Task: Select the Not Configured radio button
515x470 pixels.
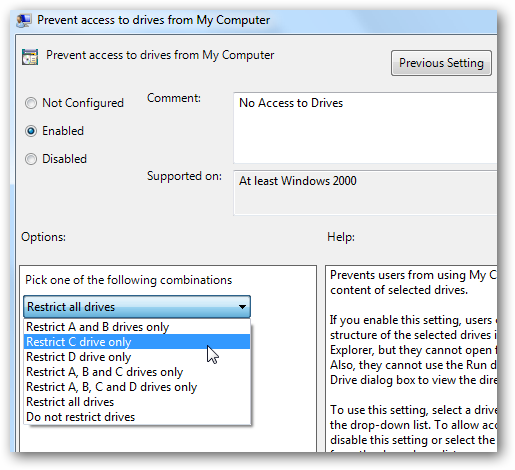Action: click(31, 103)
